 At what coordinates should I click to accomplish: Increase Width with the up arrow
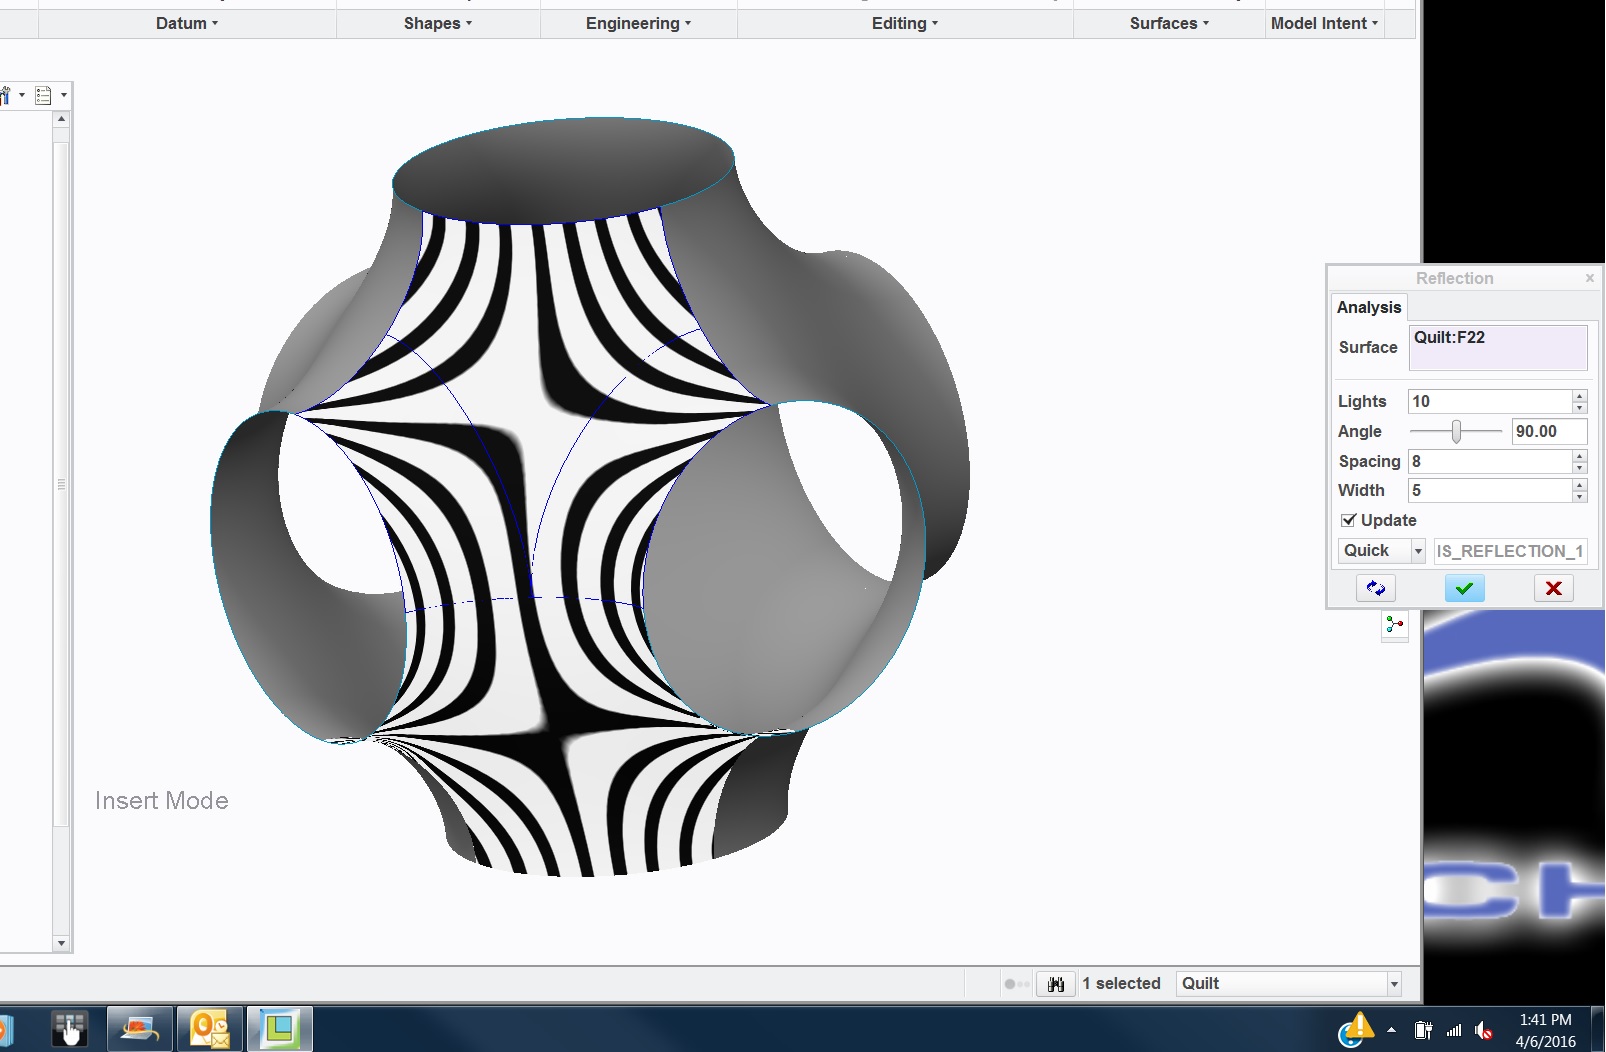coord(1580,485)
